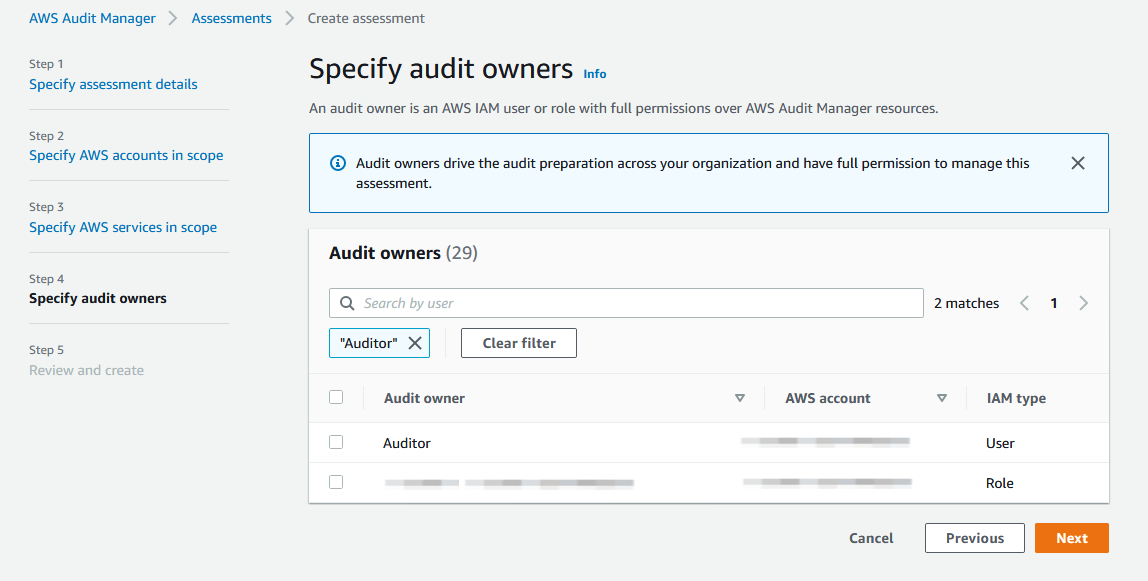Go to the previous results page
This screenshot has height=581, width=1148.
click(1024, 303)
